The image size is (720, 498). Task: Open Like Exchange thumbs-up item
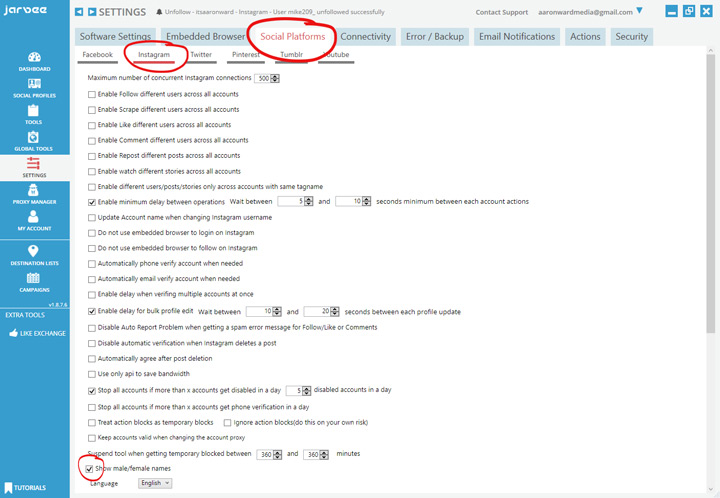pyautogui.click(x=38, y=333)
